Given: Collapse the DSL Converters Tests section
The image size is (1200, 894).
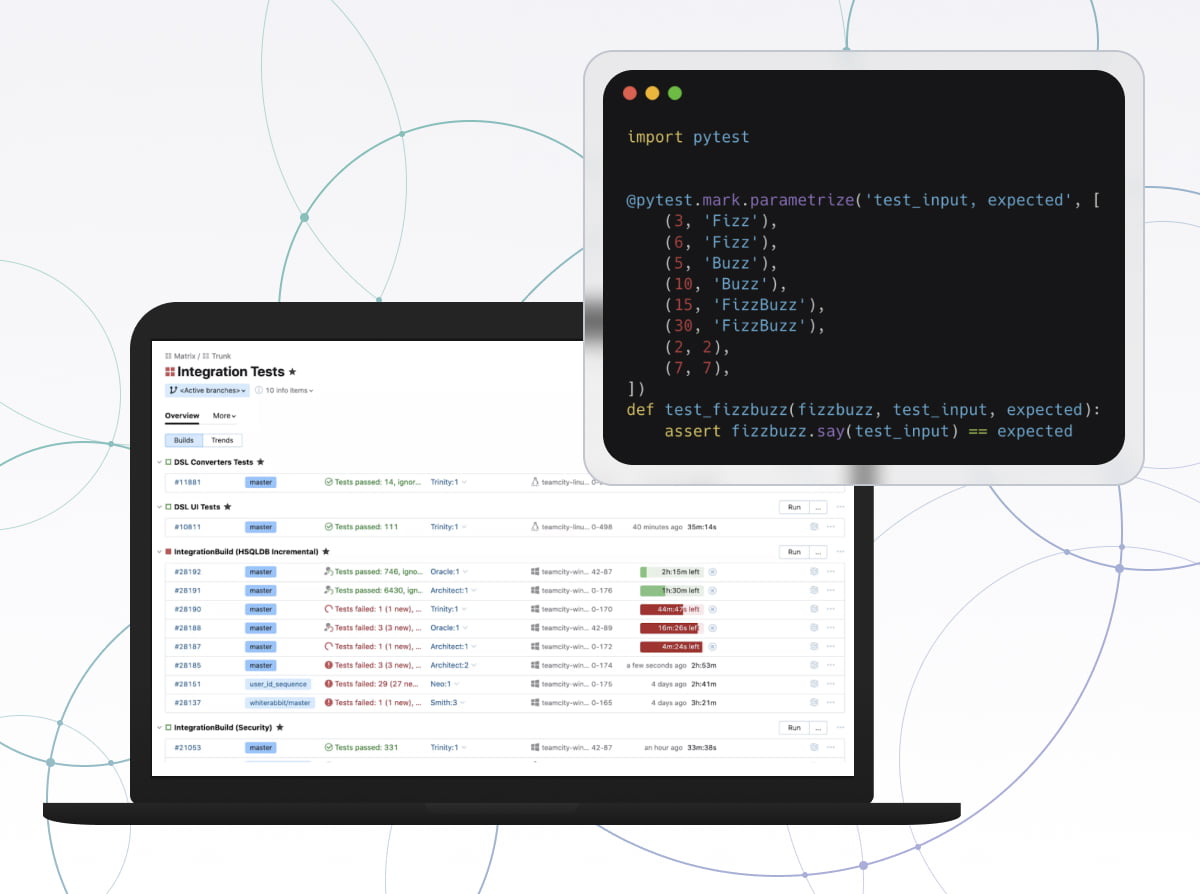Looking at the screenshot, I should click(x=158, y=462).
